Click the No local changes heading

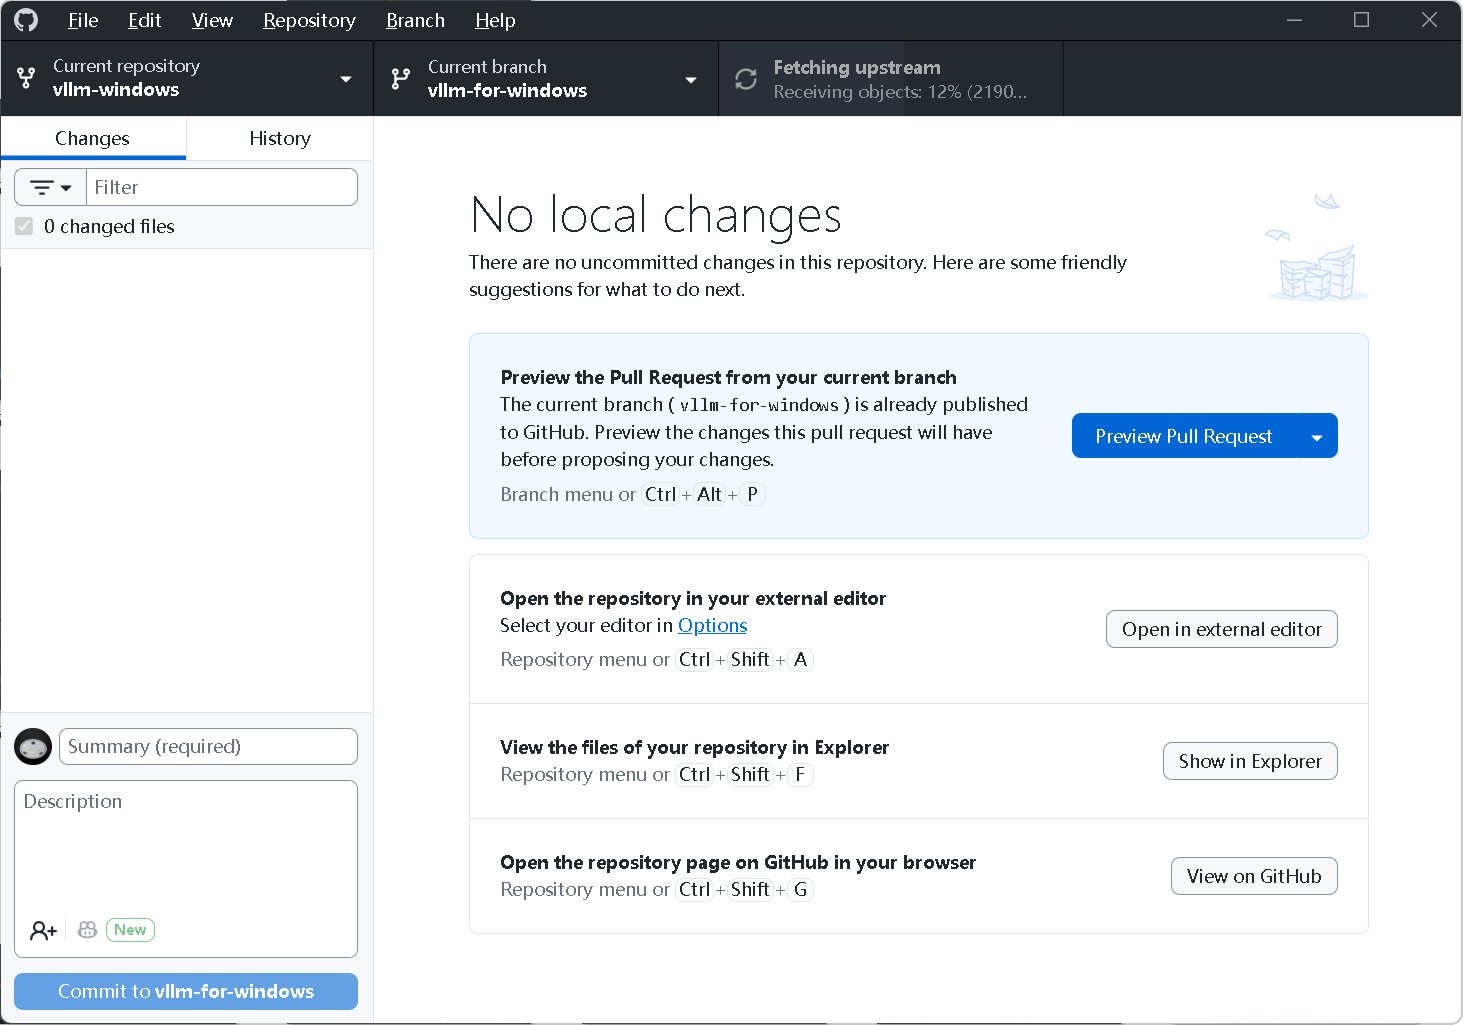[656, 214]
